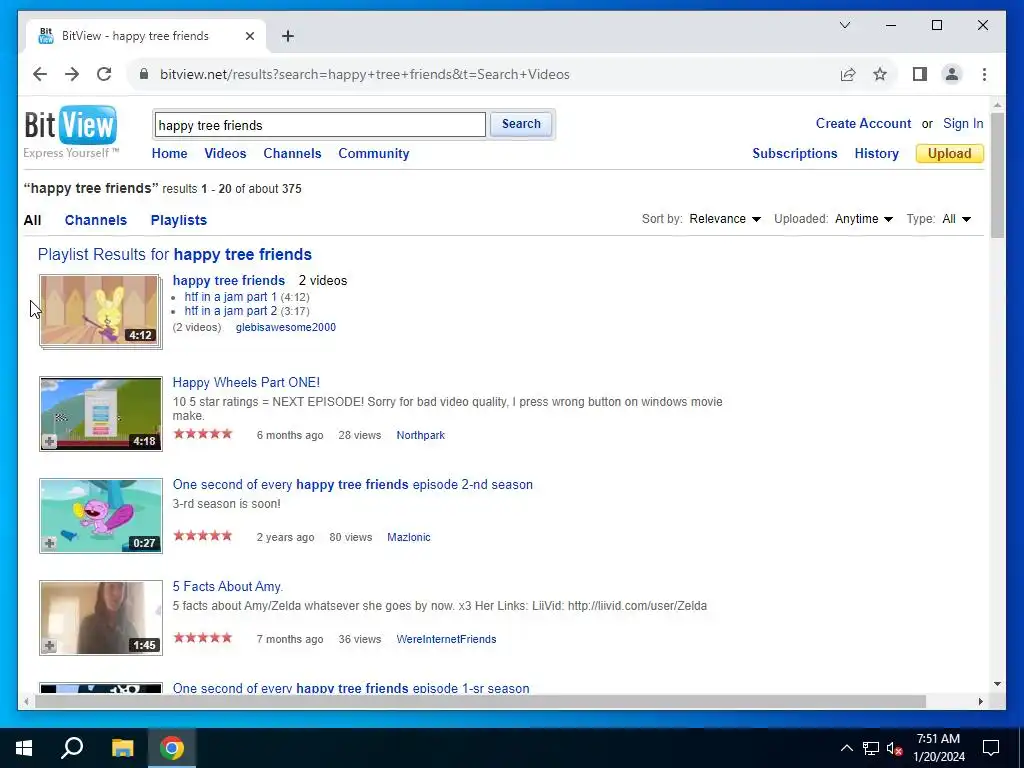Add Happy Wheels video to queue with the plus icon
The width and height of the screenshot is (1024, 768).
point(50,441)
